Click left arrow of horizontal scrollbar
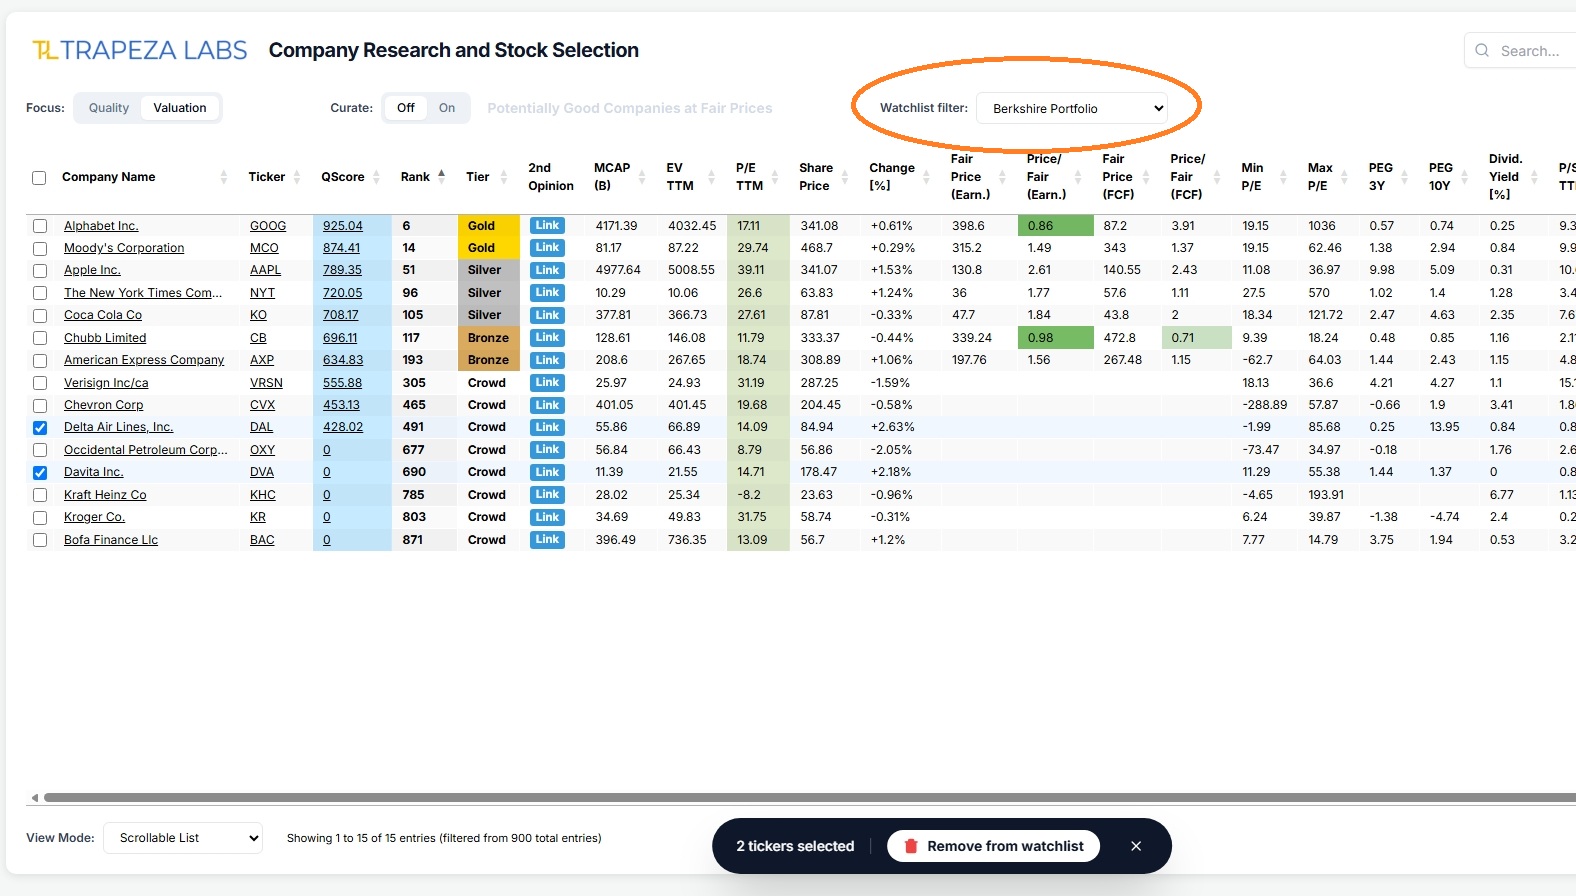The width and height of the screenshot is (1576, 896). click(x=34, y=798)
